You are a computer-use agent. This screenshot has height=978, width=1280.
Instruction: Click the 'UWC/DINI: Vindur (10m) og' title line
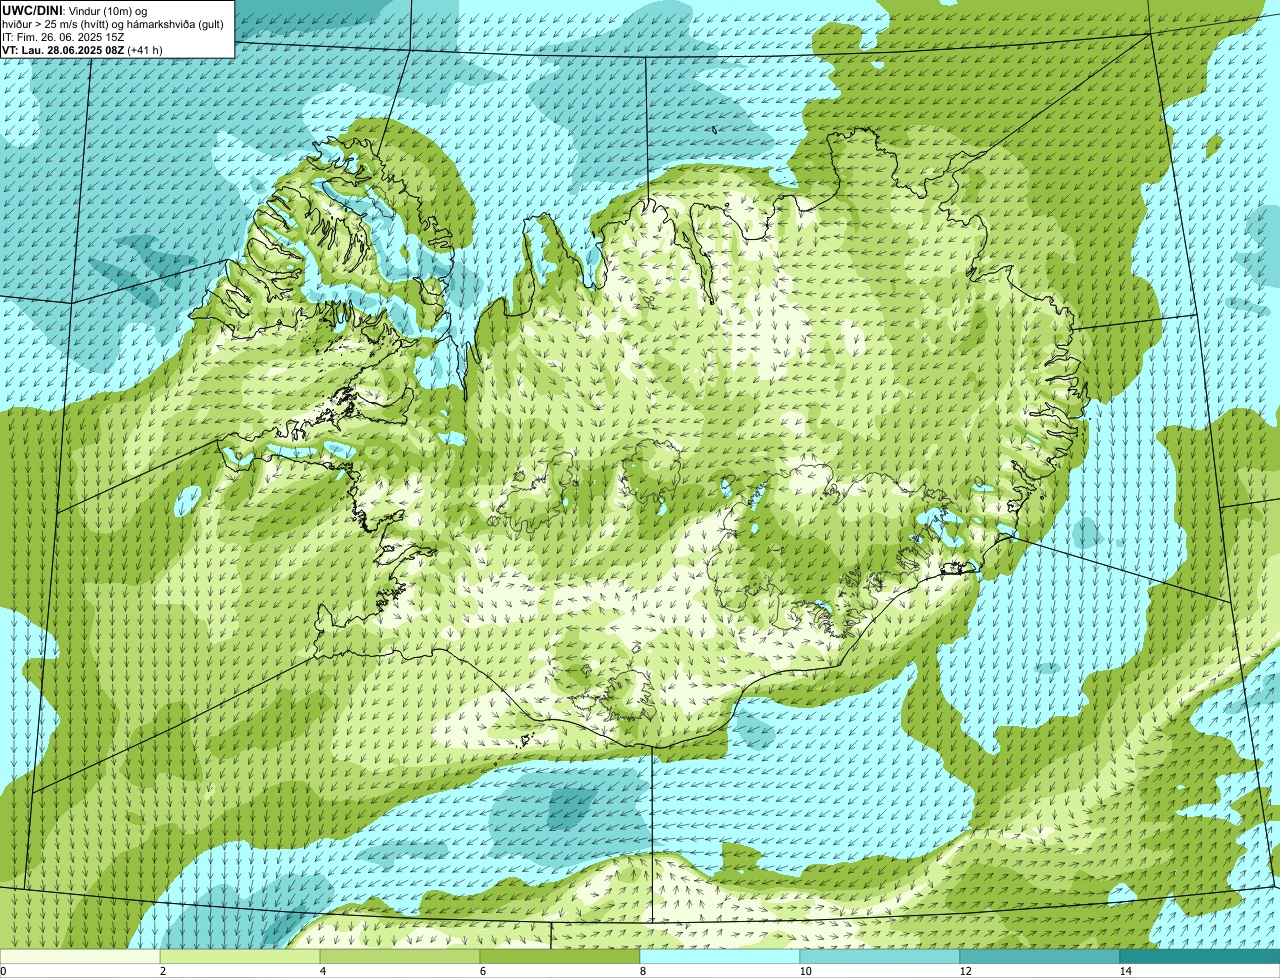74,10
